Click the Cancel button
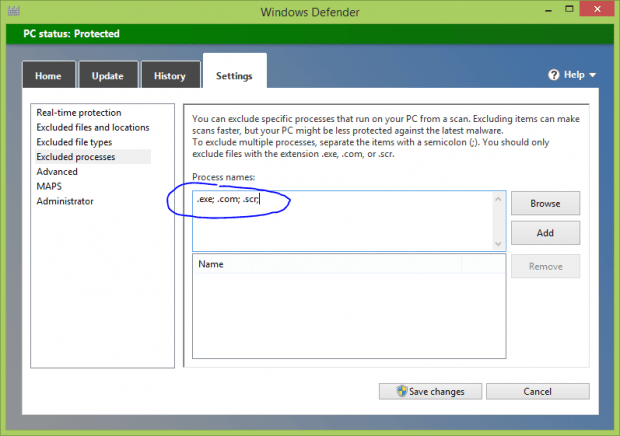 tap(537, 391)
